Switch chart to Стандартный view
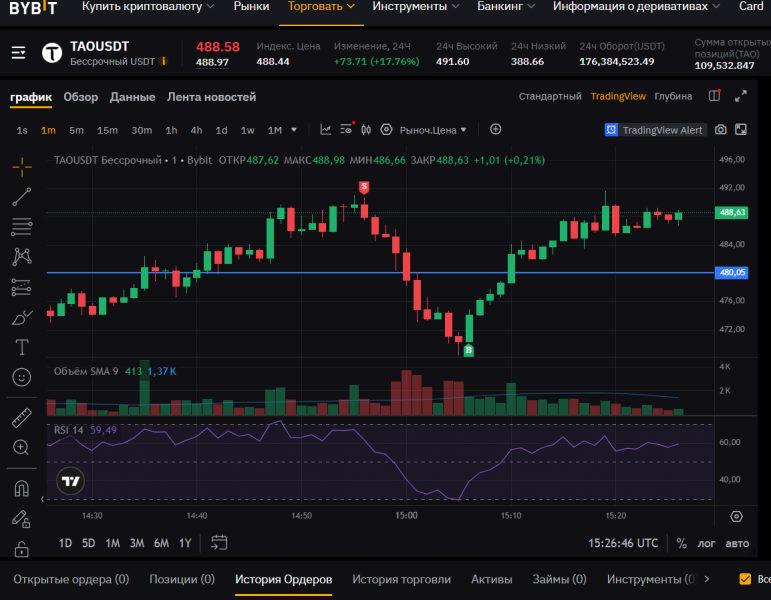 [x=550, y=96]
